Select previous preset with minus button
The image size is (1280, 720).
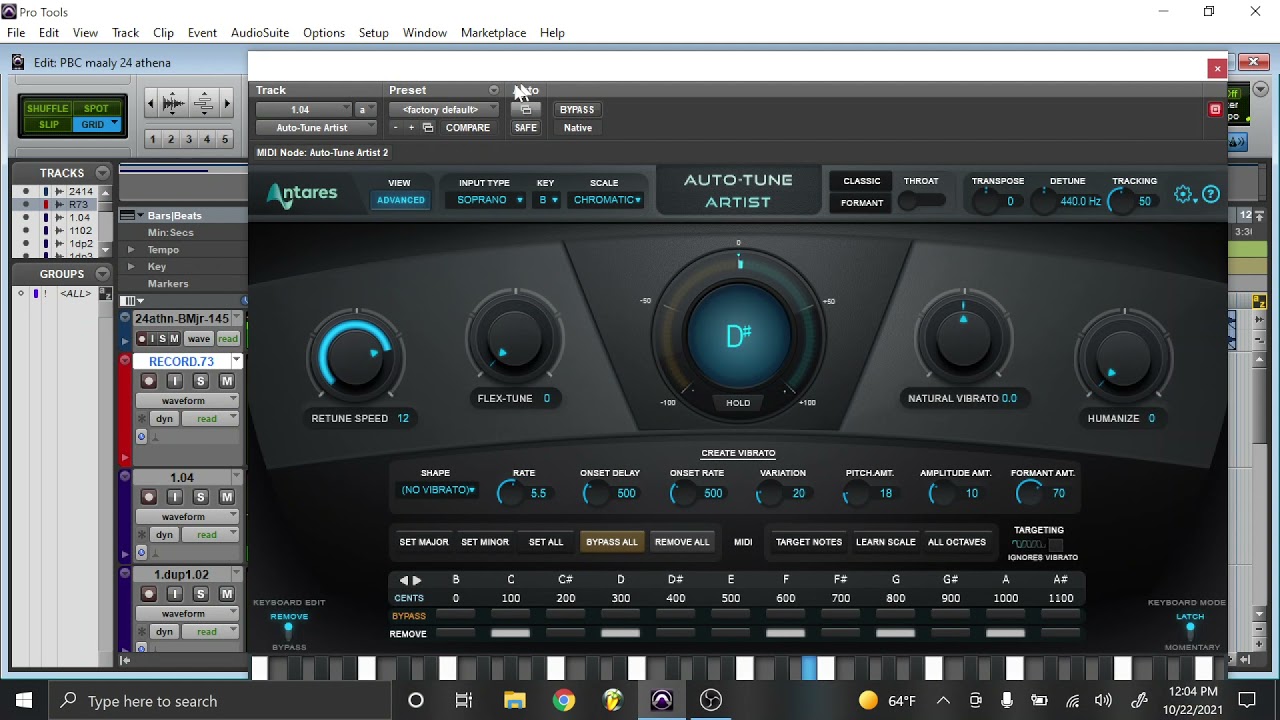tap(395, 128)
